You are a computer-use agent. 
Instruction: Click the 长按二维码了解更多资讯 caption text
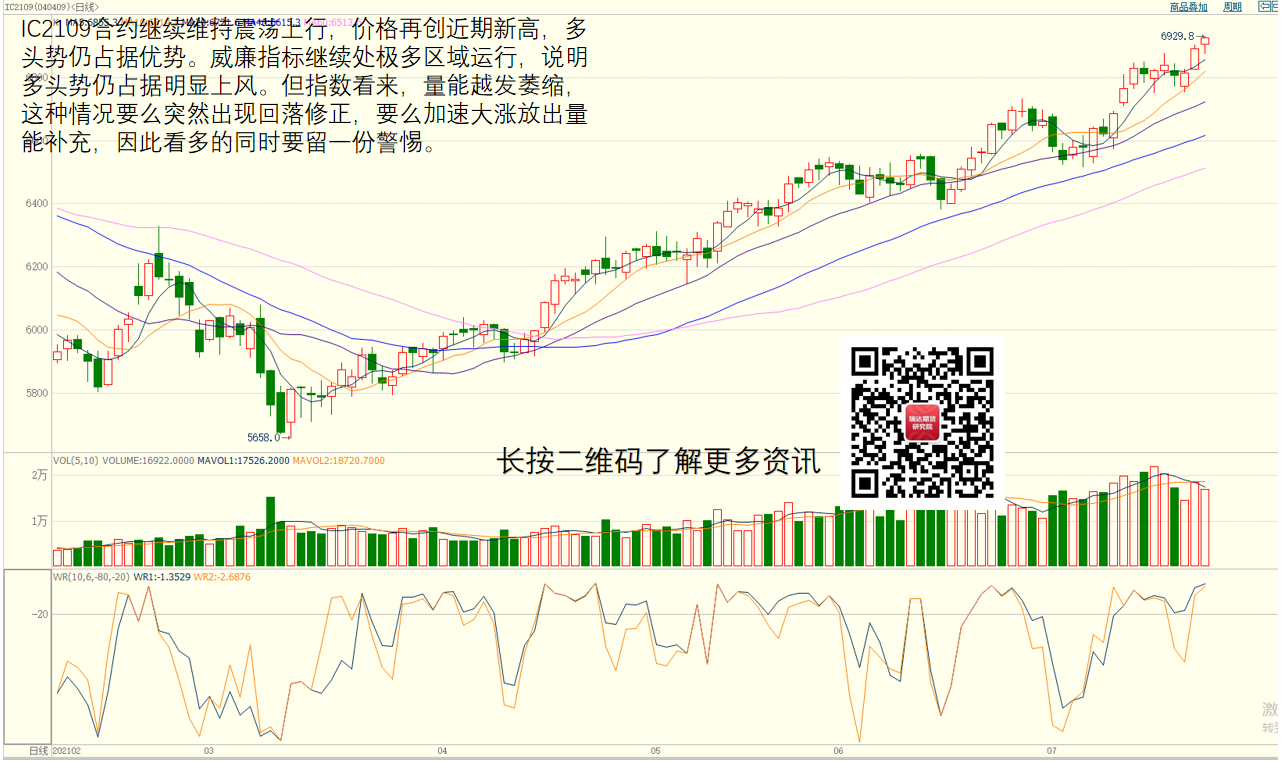click(658, 461)
